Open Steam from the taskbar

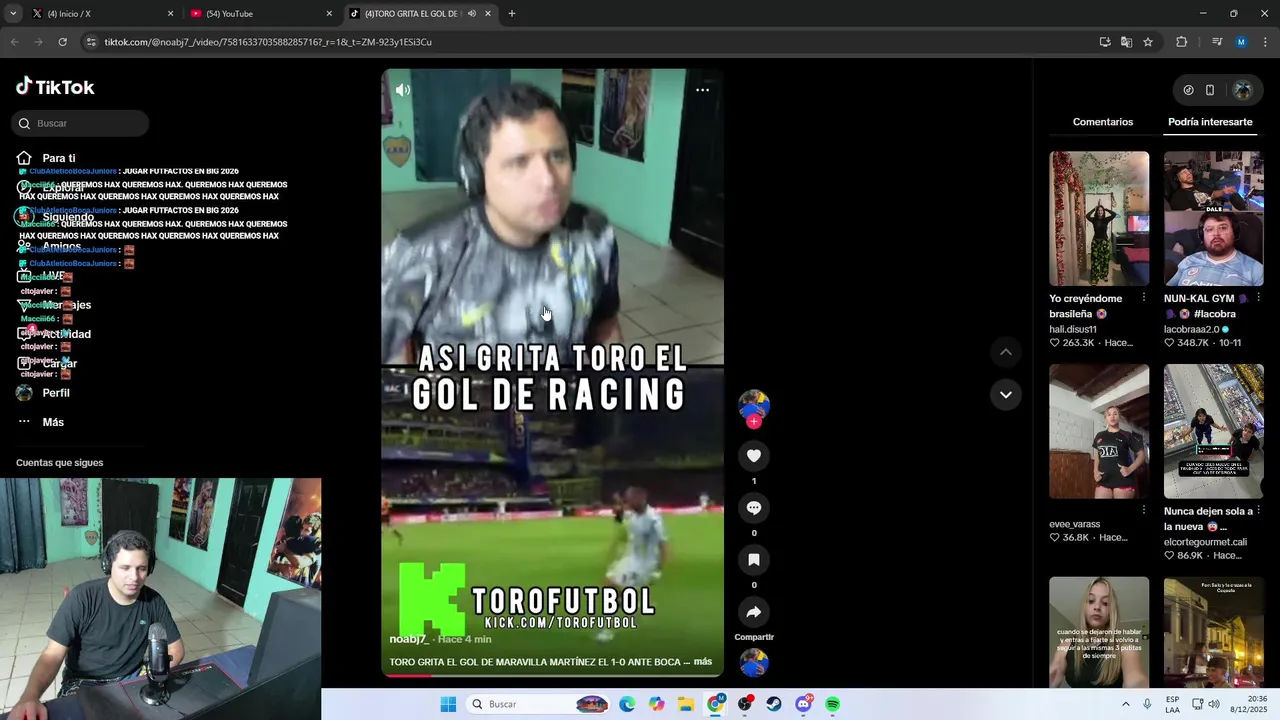coord(774,704)
